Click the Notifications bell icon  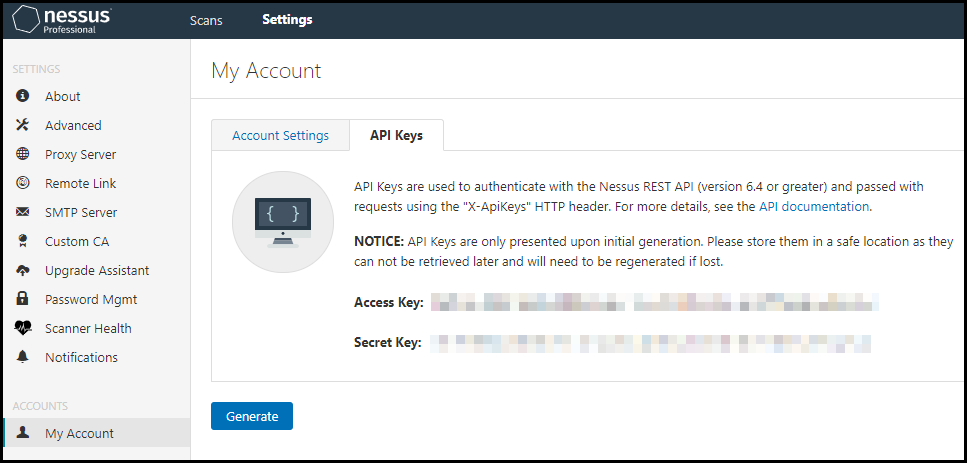point(23,357)
